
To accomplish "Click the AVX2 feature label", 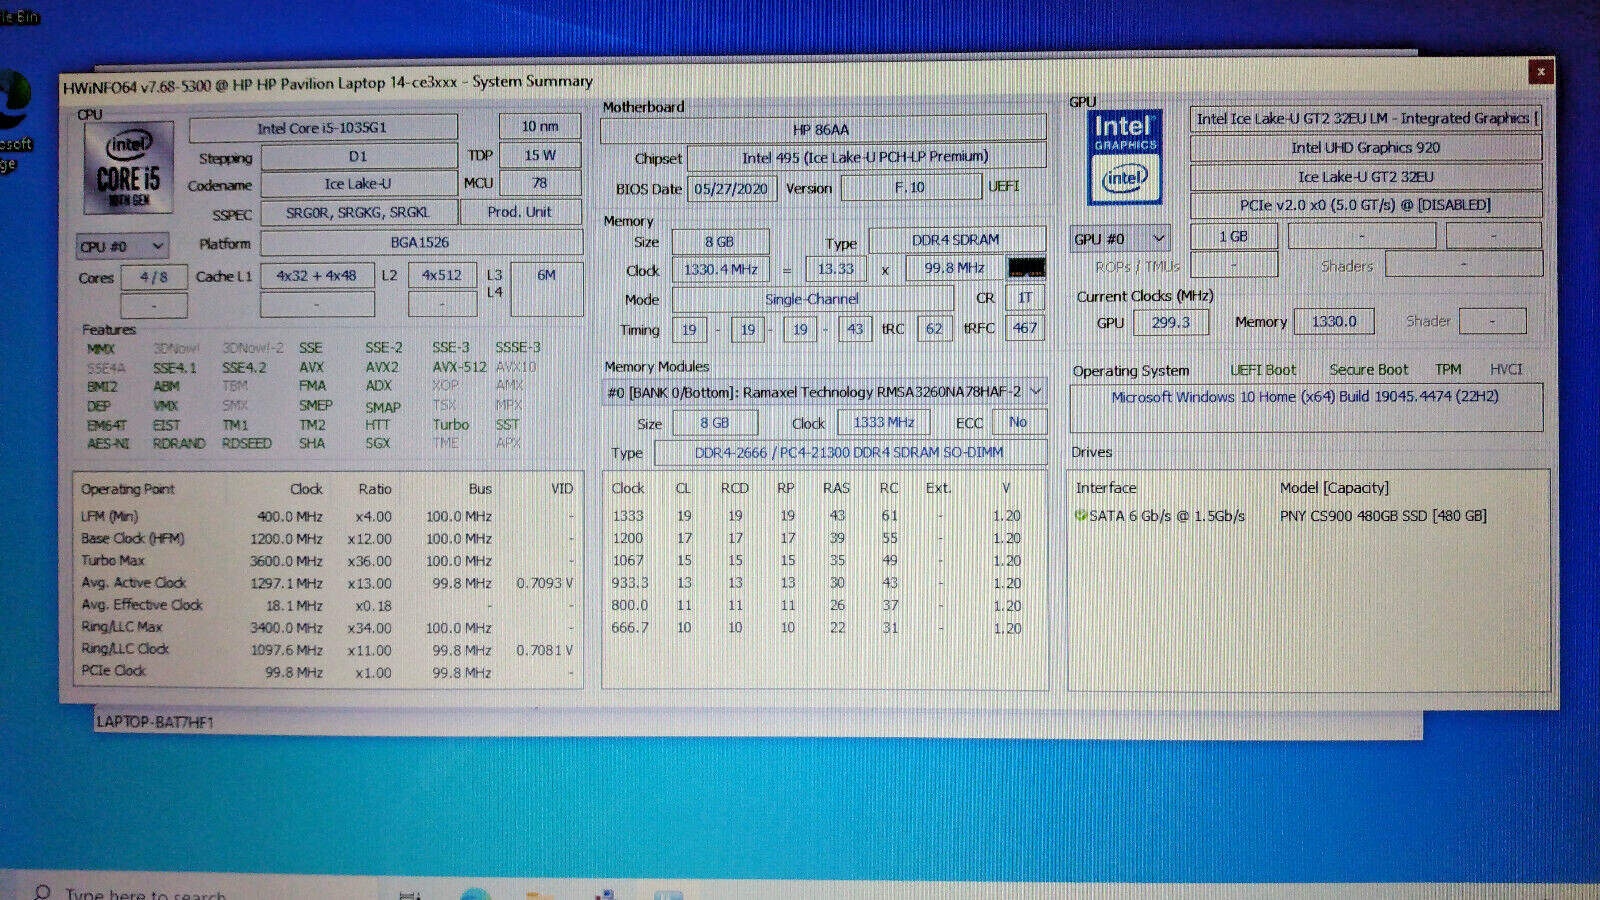I will click(382, 367).
